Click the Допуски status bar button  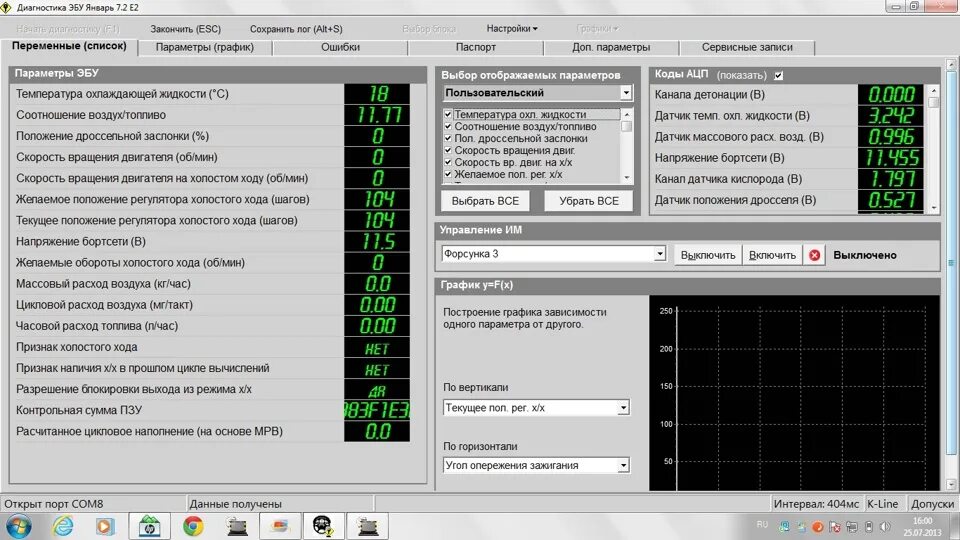tap(932, 504)
